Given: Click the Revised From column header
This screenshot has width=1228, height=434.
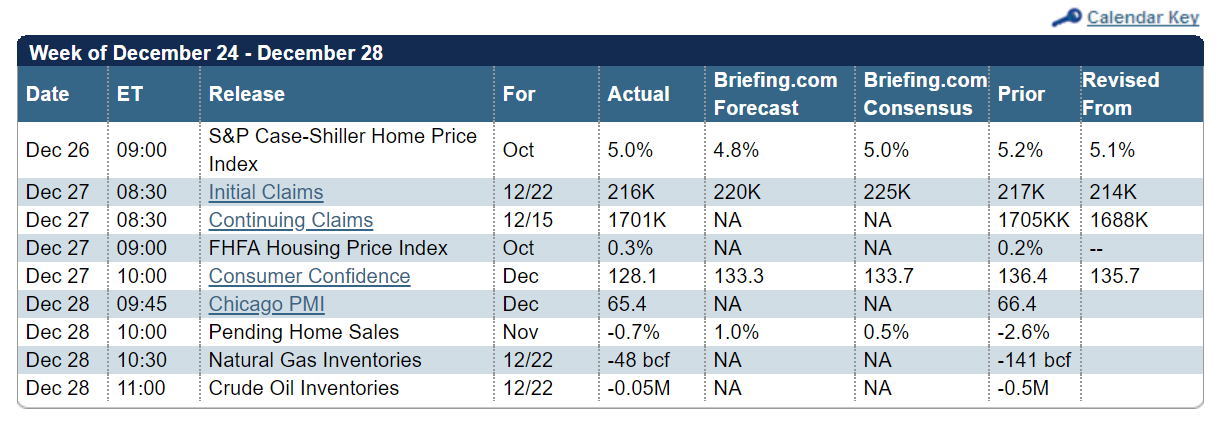Looking at the screenshot, I should [x=1120, y=94].
